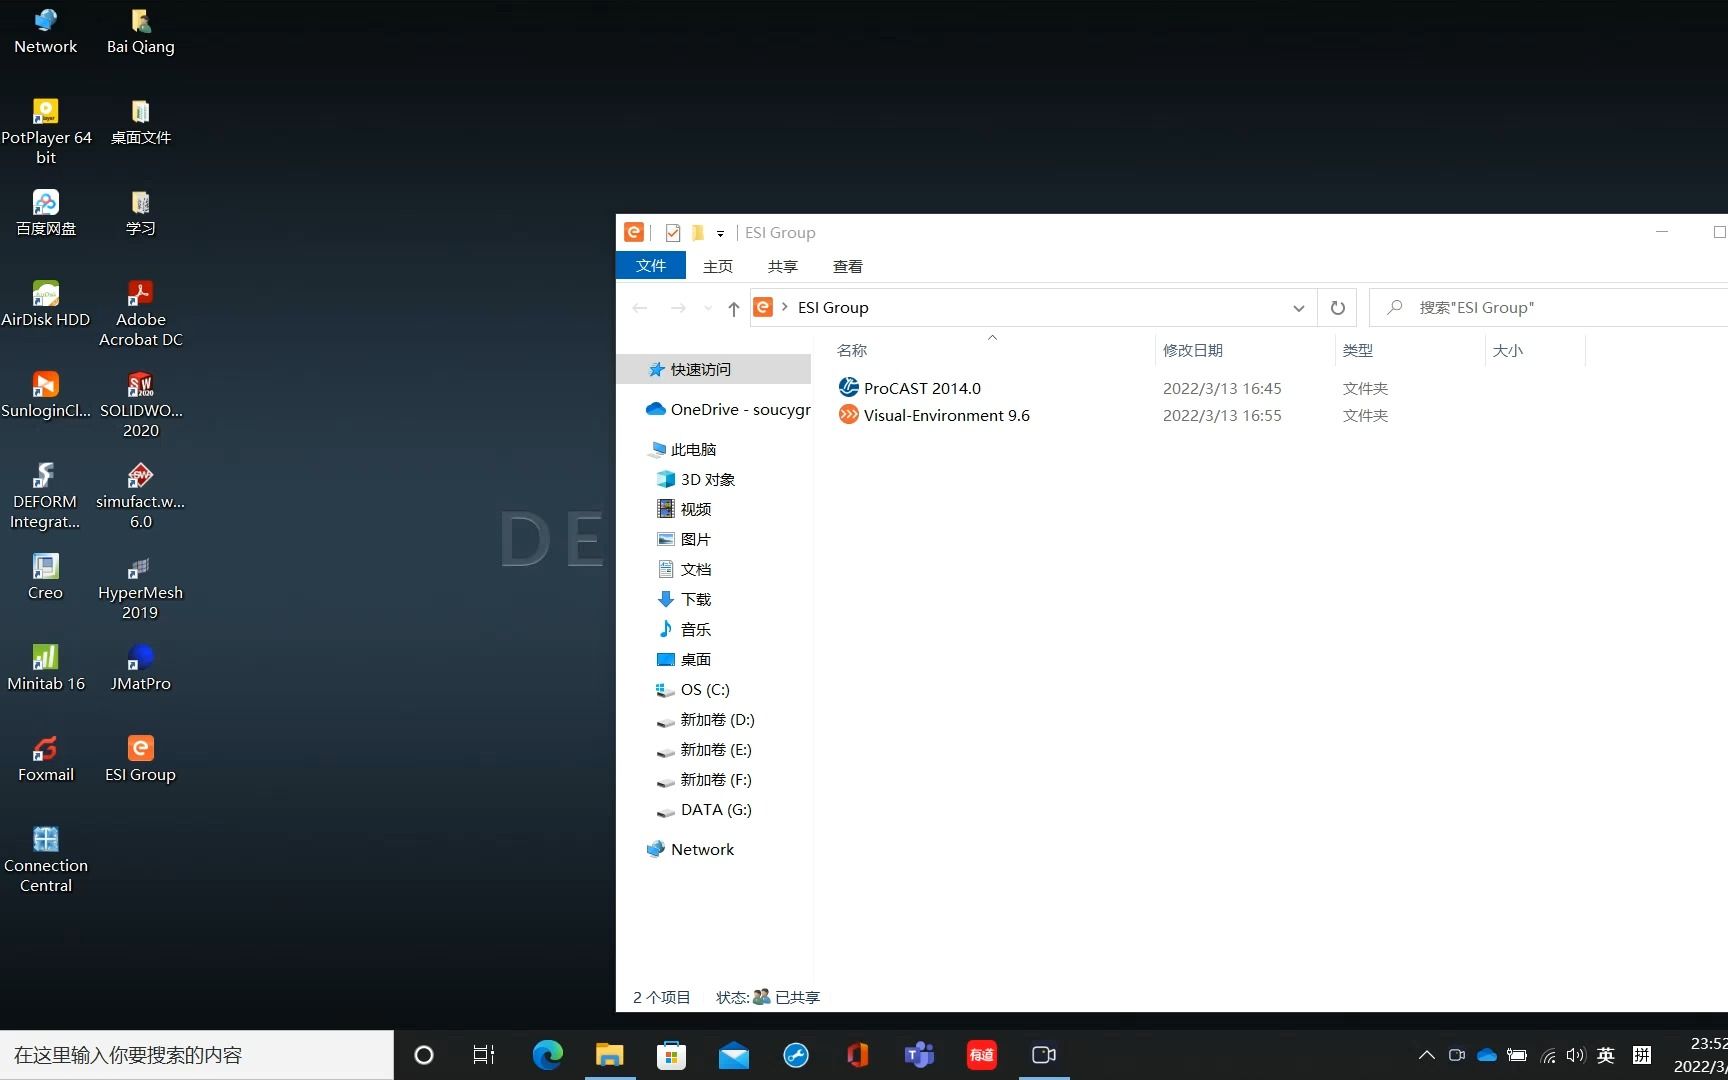The height and width of the screenshot is (1080, 1728).
Task: Switch to the 查看 ribbon tab
Action: click(x=848, y=267)
